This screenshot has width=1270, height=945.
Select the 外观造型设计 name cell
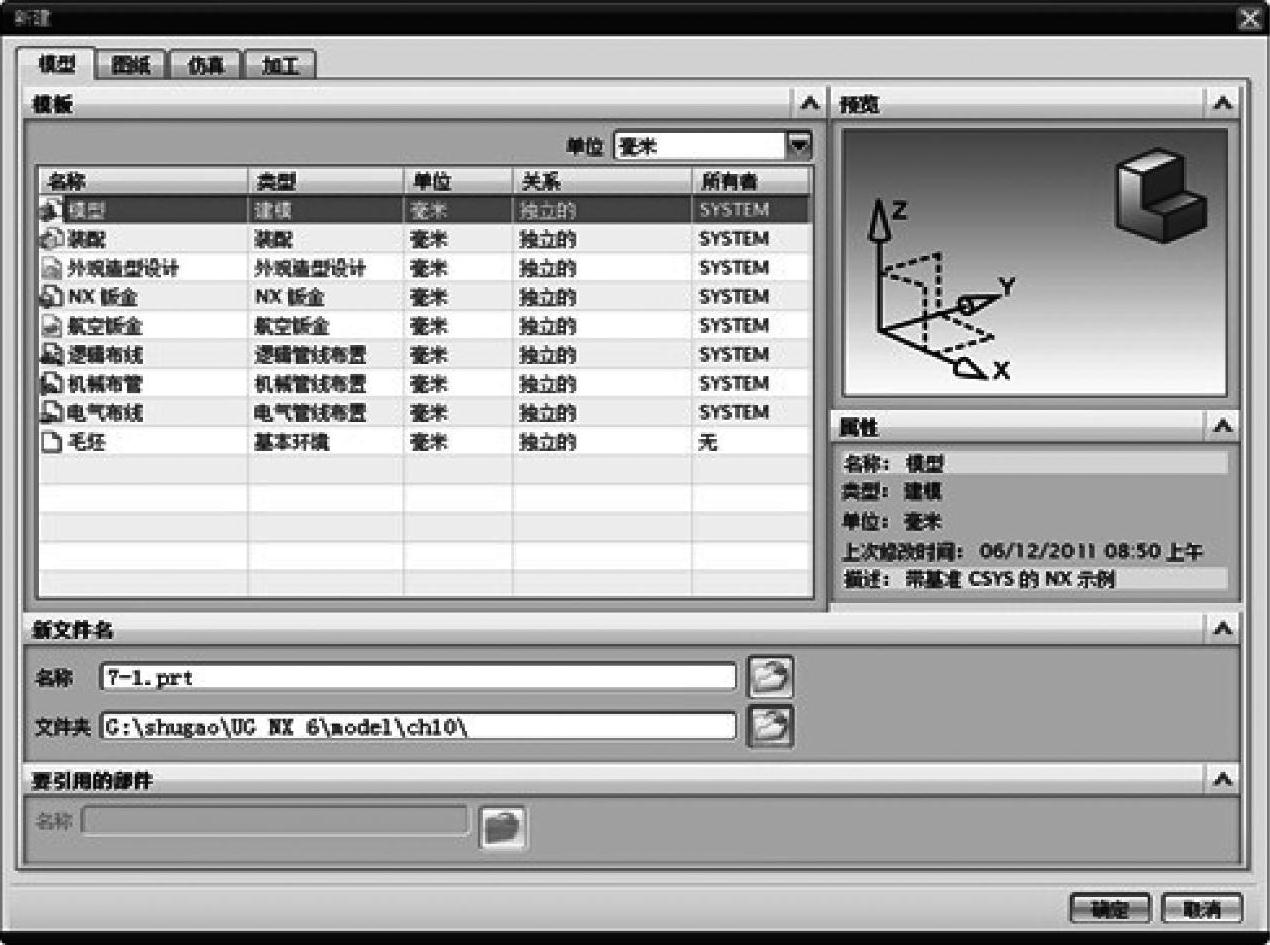coord(124,269)
